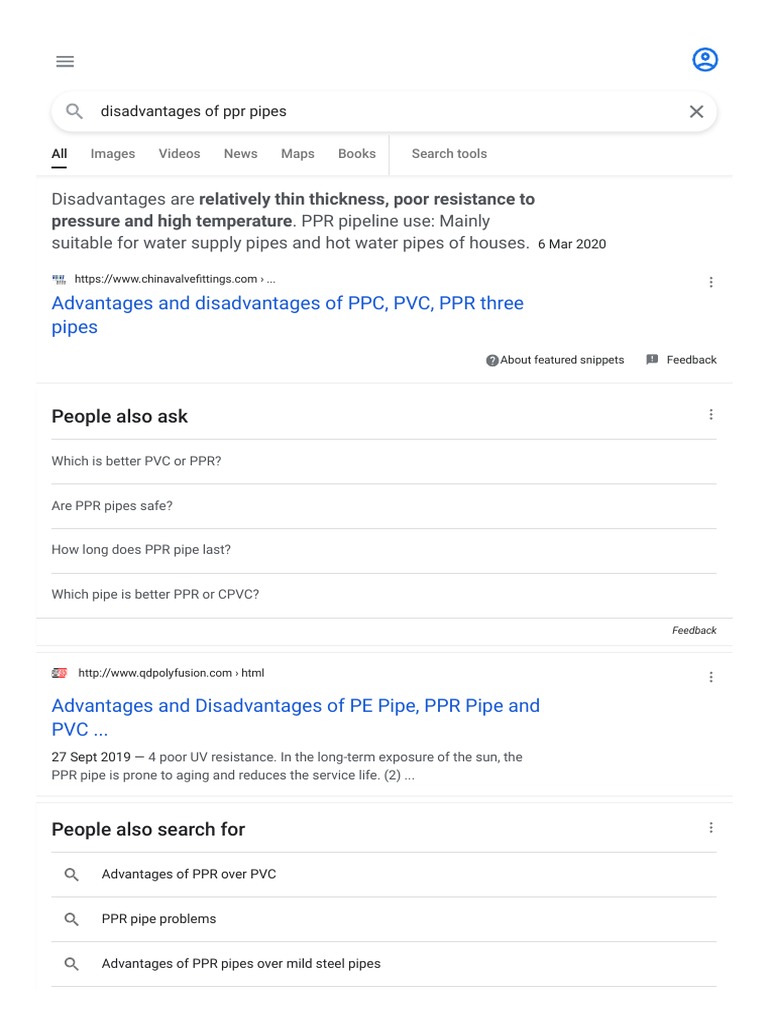Click the magnifier icon in search bar
The image size is (768, 1024).
coord(74,111)
